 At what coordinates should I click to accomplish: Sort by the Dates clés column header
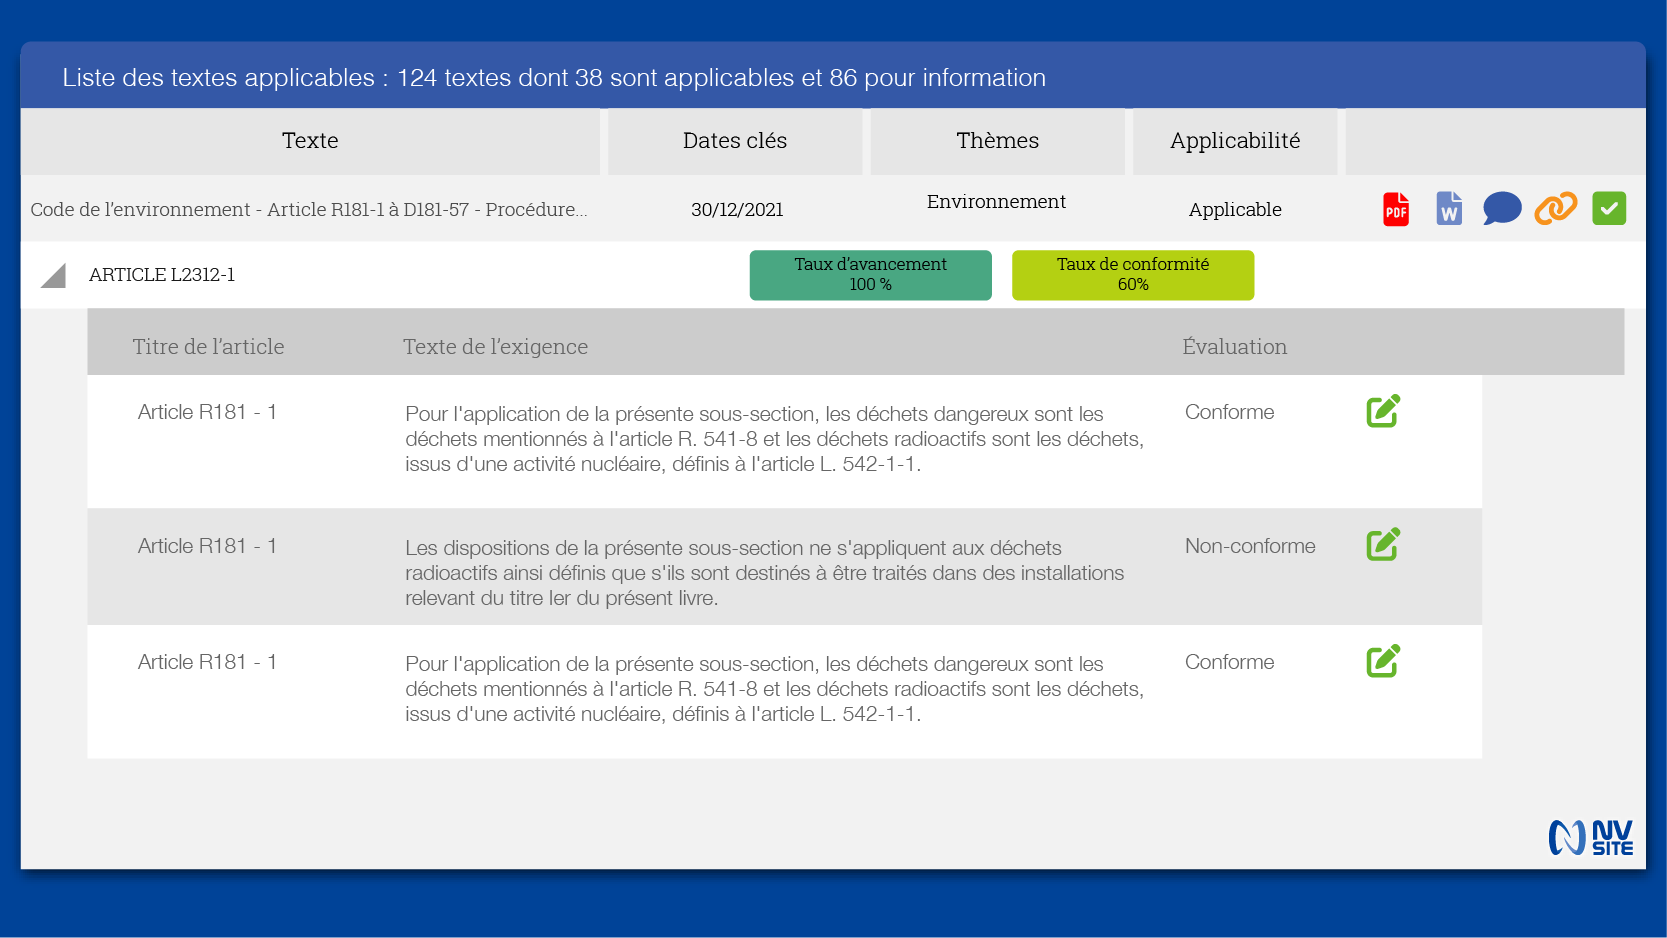pos(735,141)
